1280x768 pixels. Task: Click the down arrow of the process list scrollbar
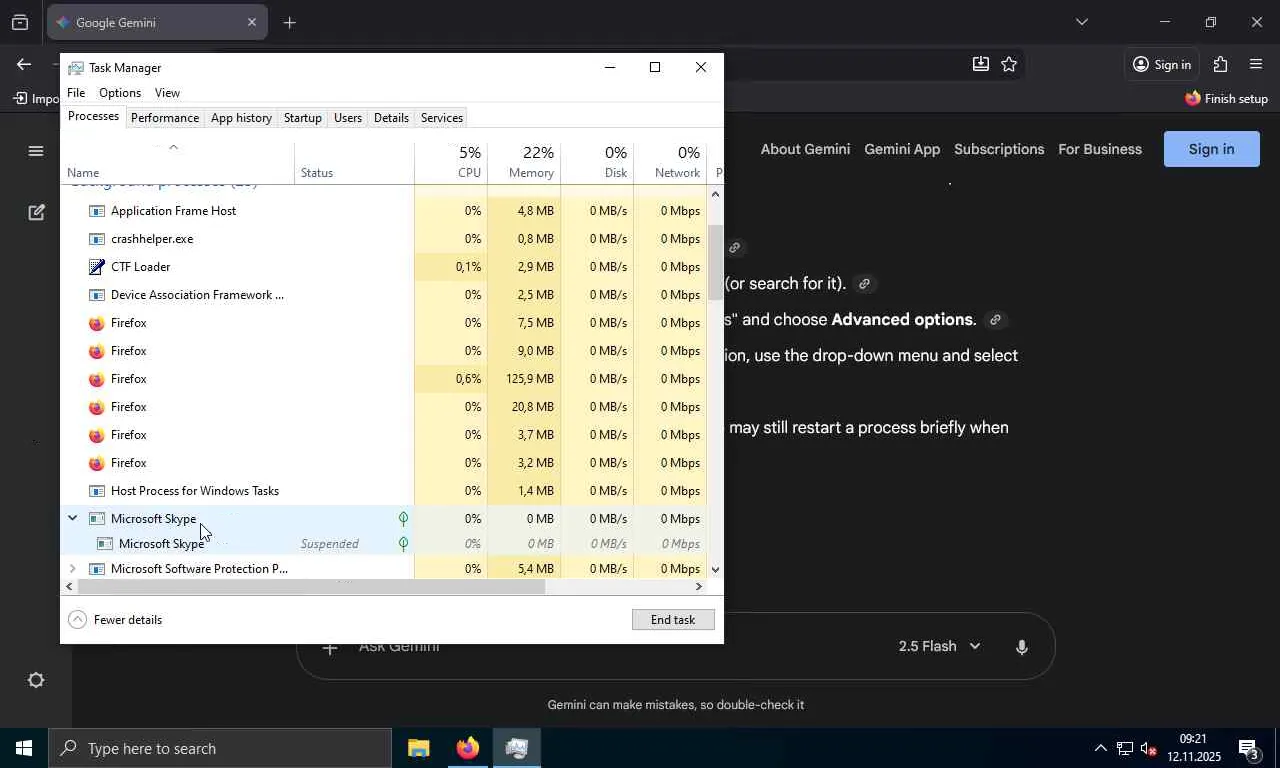tap(715, 570)
